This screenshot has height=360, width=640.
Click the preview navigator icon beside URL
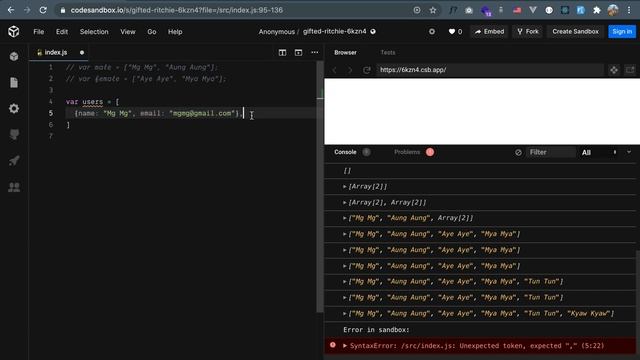coord(613,70)
